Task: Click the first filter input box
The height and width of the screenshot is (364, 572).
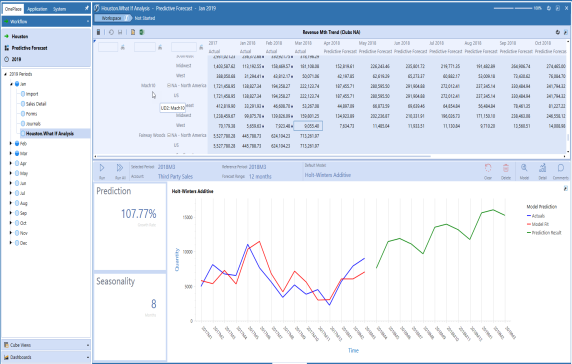Action: coord(108,47)
